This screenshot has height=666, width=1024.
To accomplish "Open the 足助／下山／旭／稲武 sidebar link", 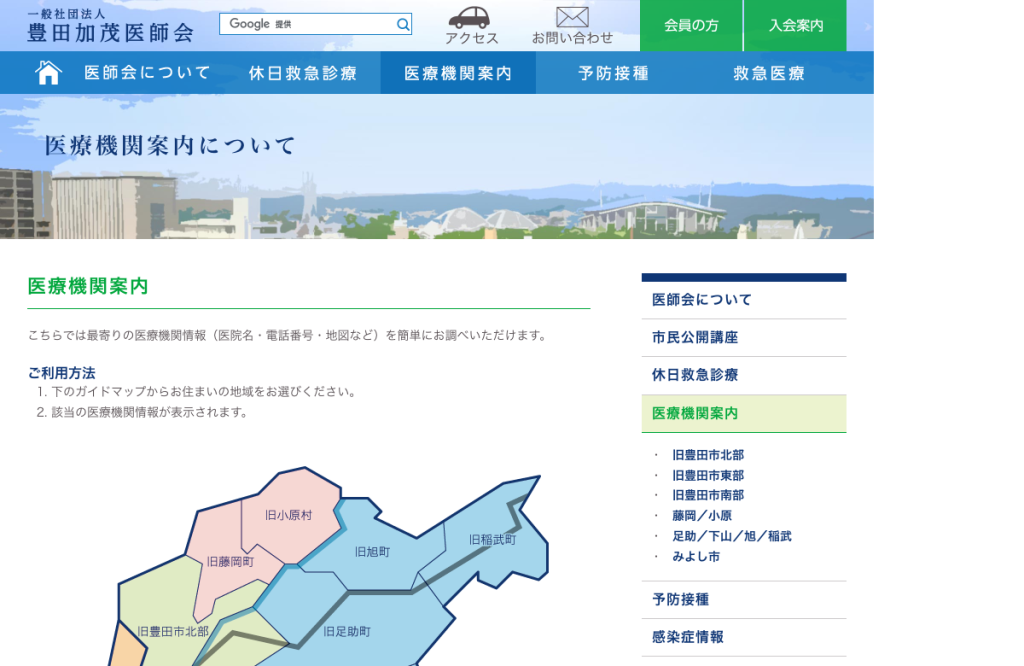I will pyautogui.click(x=731, y=536).
